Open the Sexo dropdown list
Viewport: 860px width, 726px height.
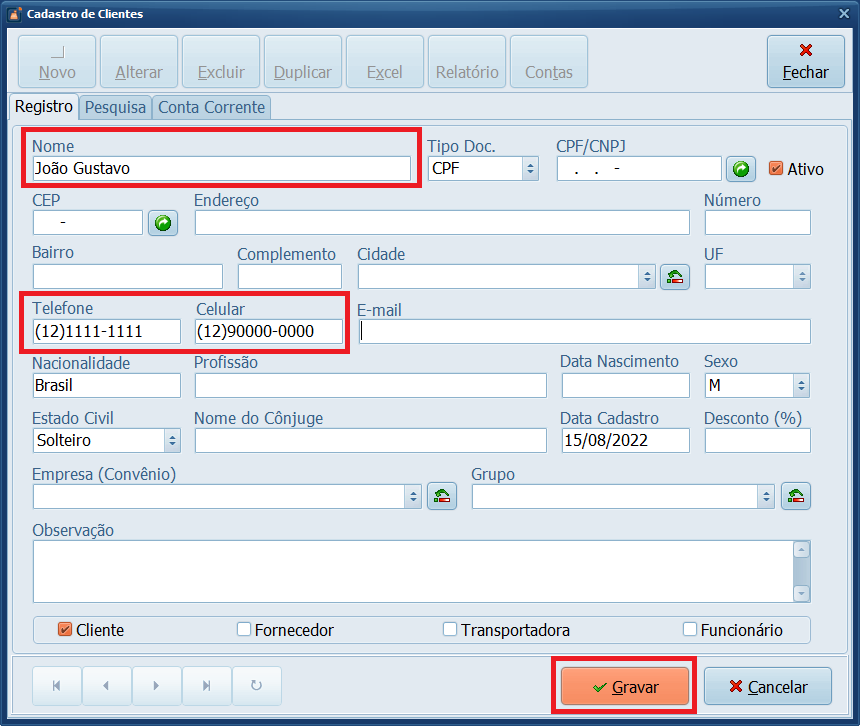pyautogui.click(x=801, y=385)
